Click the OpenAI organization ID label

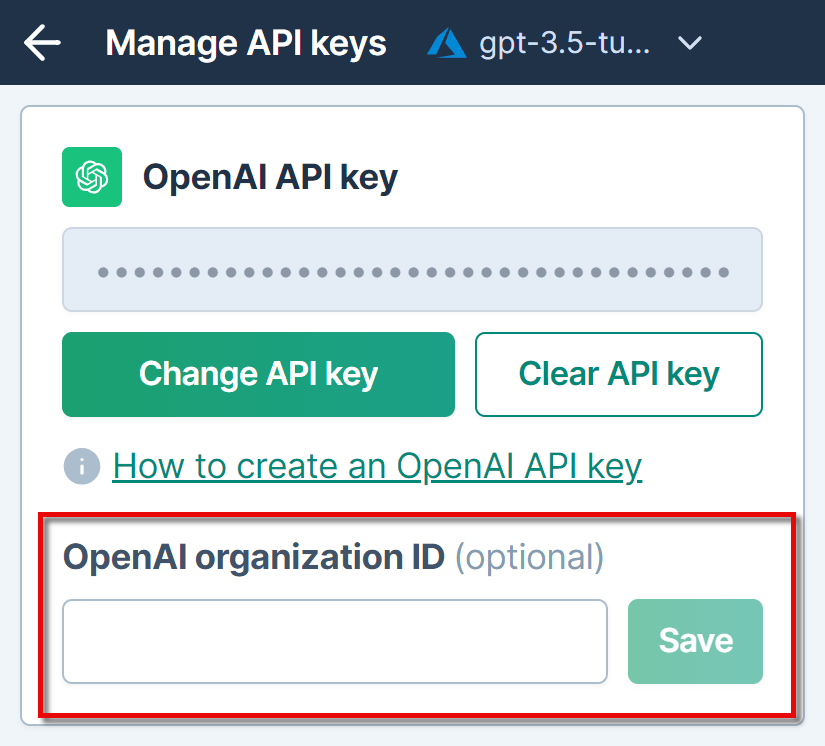254,557
